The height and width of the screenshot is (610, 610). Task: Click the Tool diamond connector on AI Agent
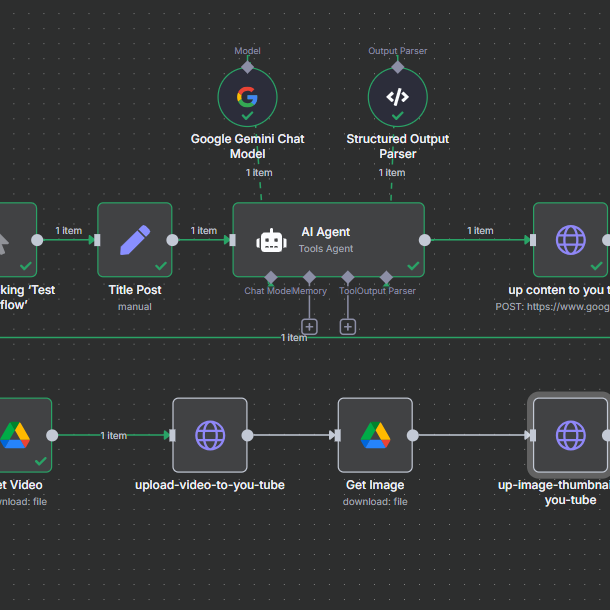[348, 277]
